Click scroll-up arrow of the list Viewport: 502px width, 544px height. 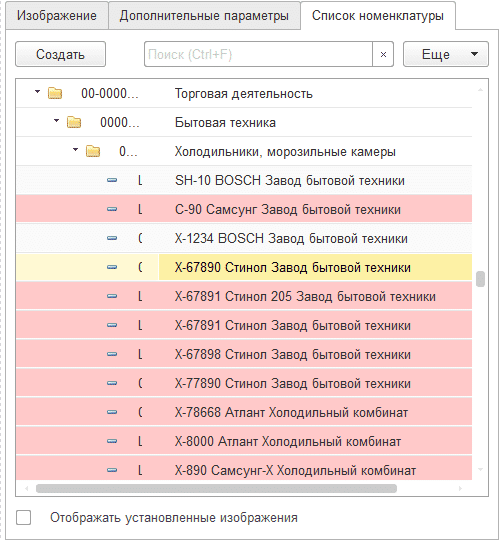[480, 90]
